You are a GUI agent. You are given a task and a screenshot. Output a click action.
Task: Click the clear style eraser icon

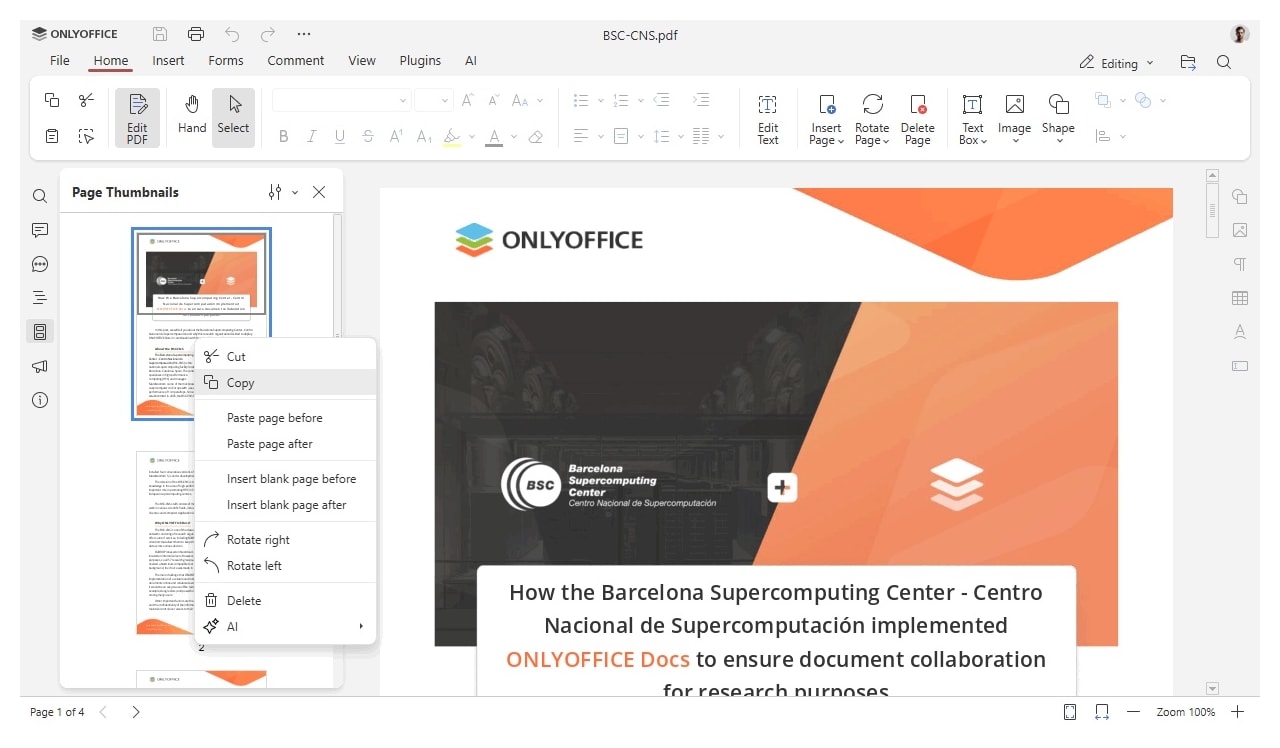click(x=536, y=136)
